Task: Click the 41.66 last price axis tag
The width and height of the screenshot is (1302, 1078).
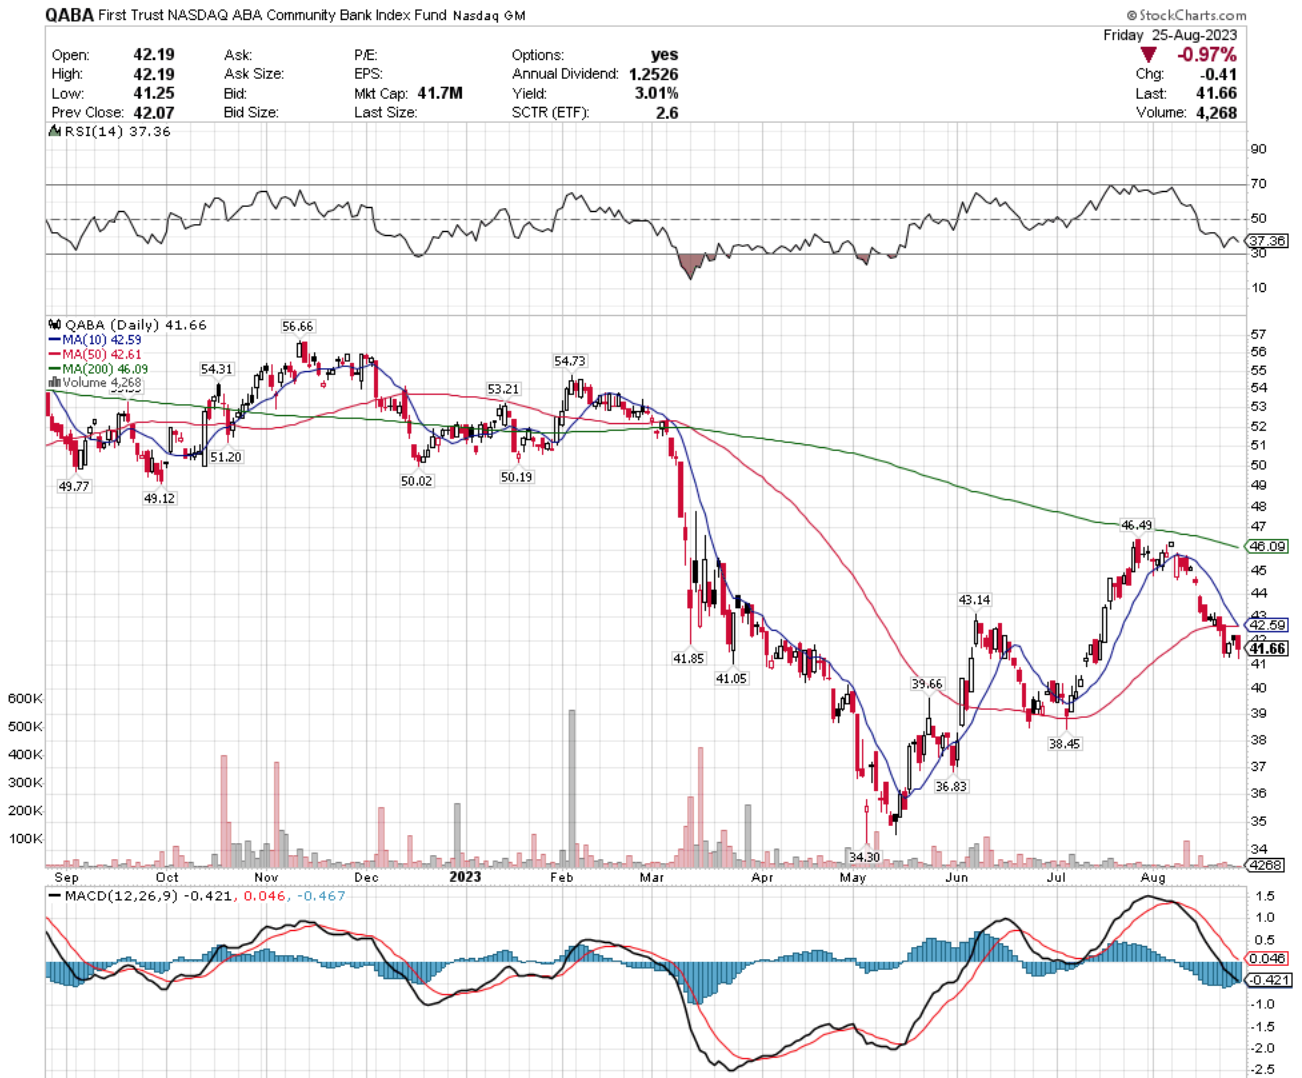Action: (x=1268, y=649)
